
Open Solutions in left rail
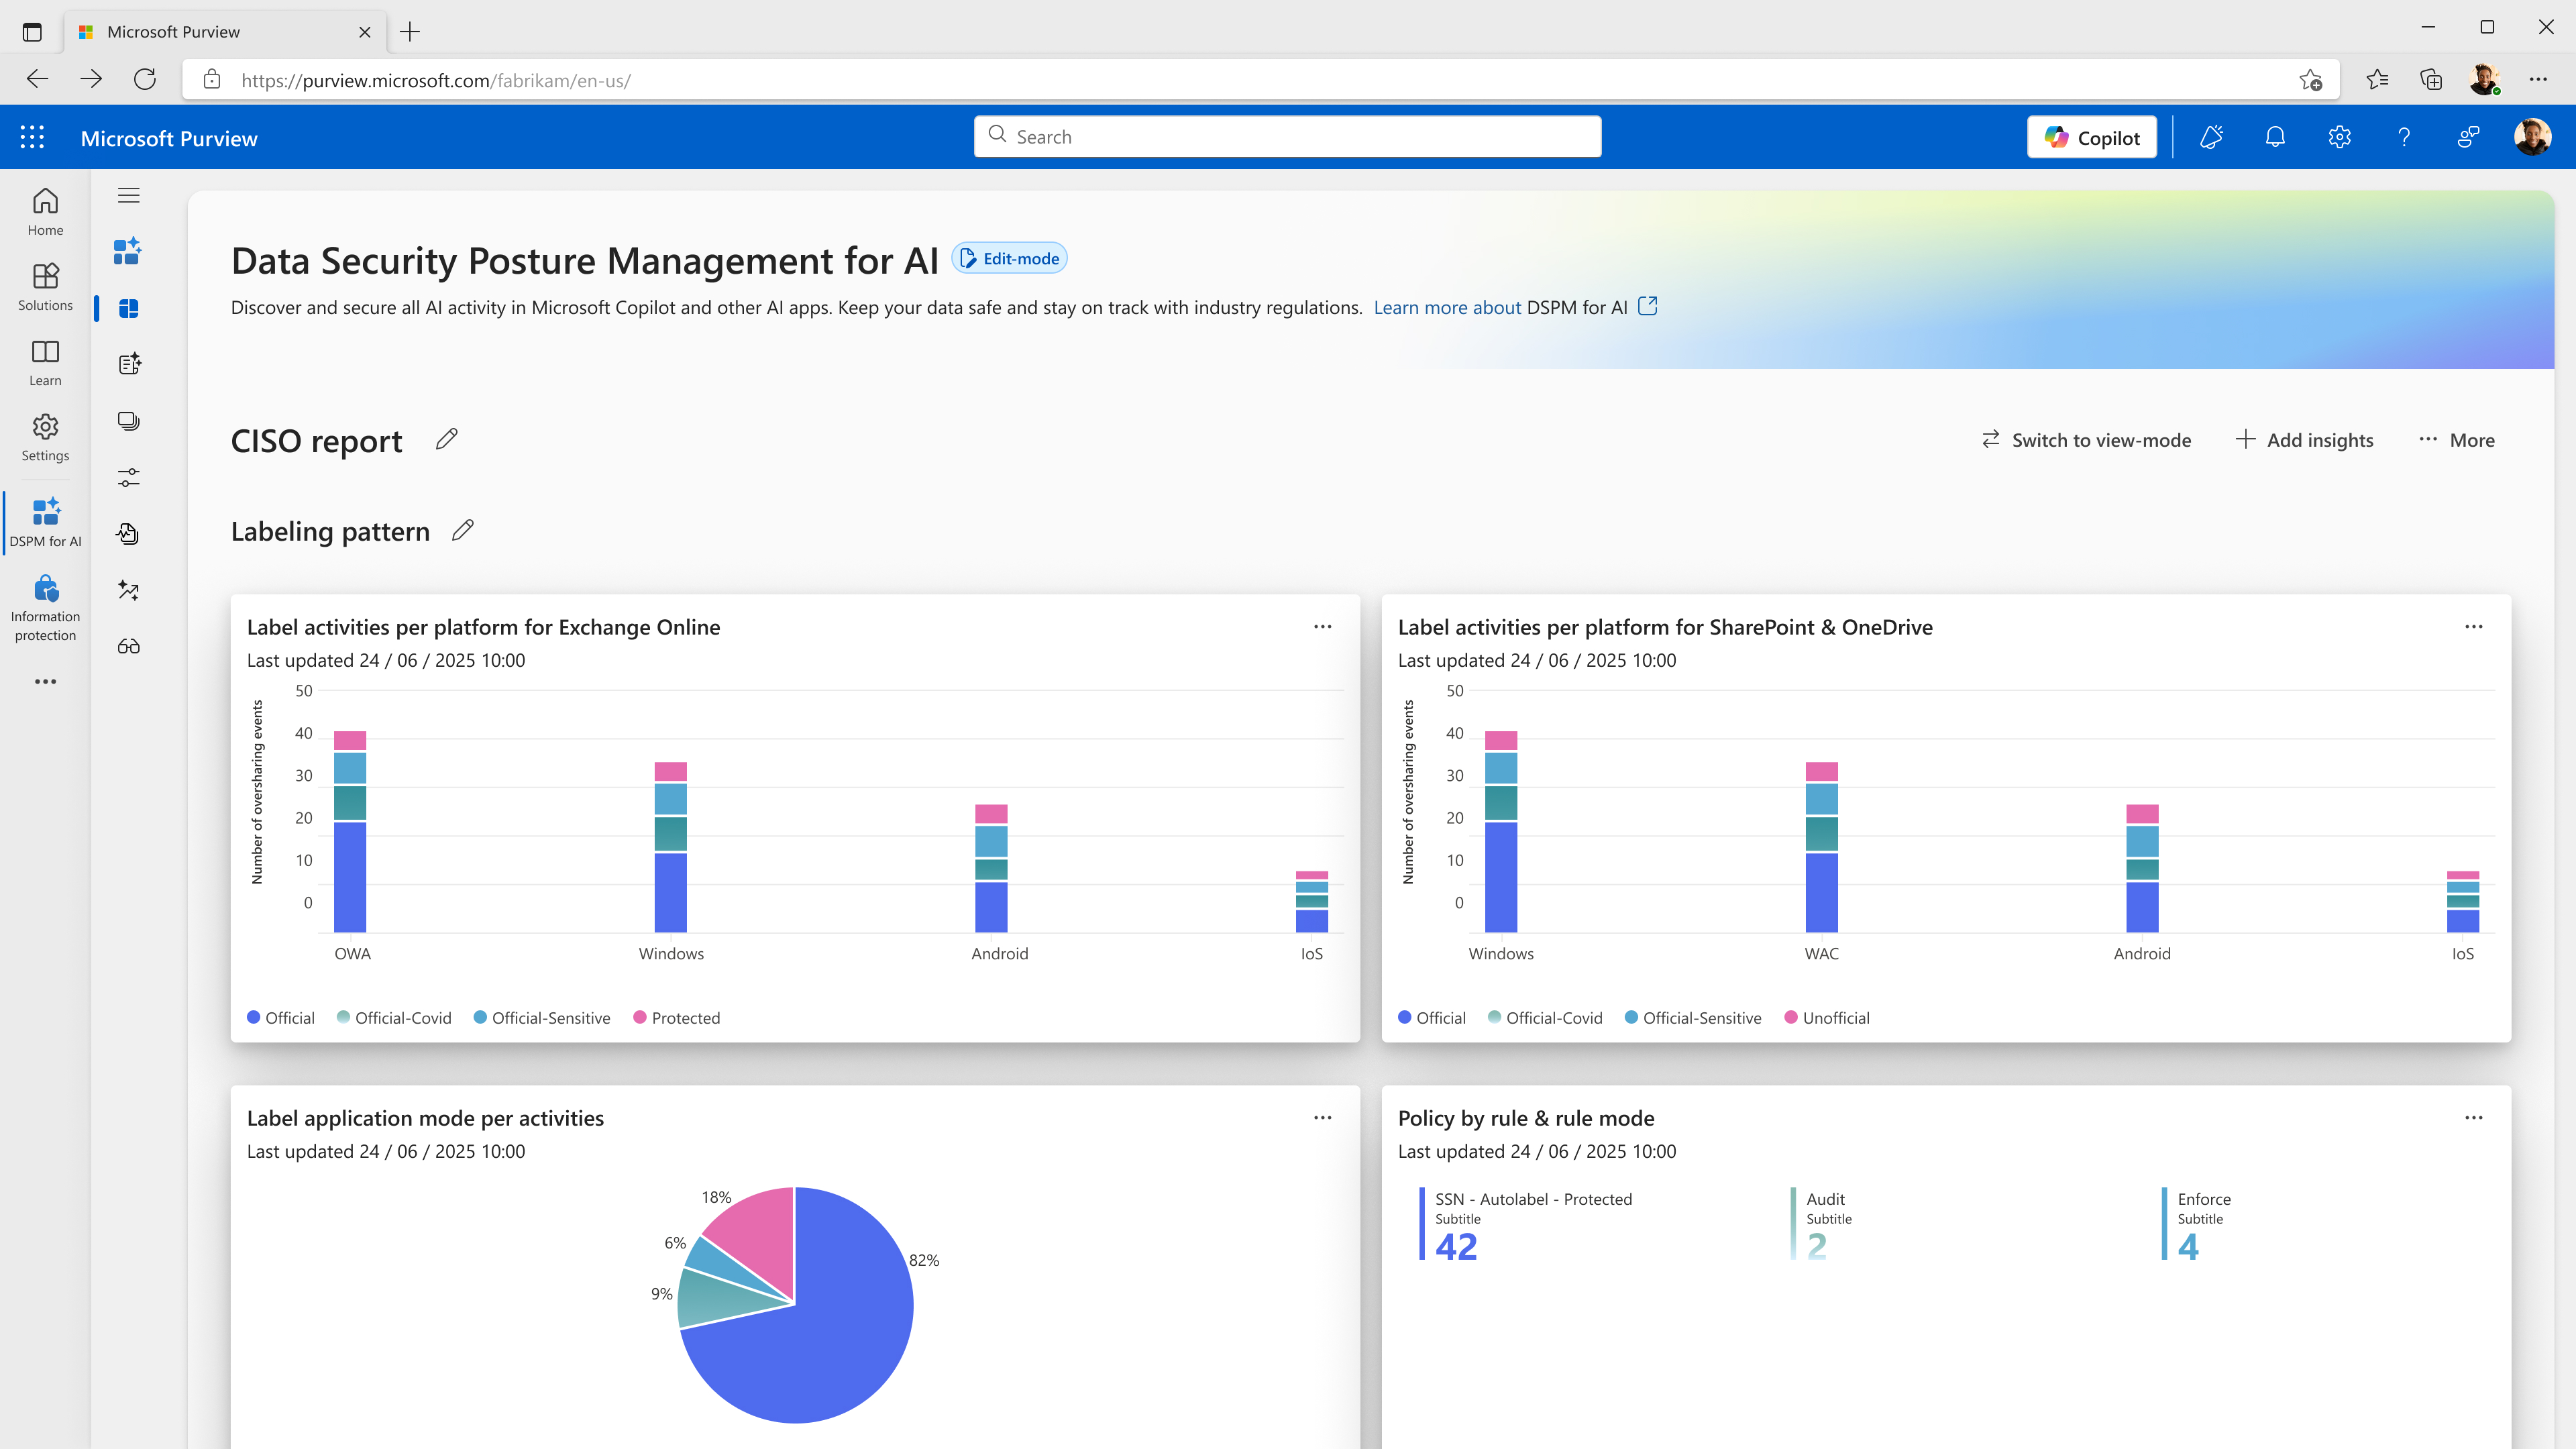click(45, 287)
